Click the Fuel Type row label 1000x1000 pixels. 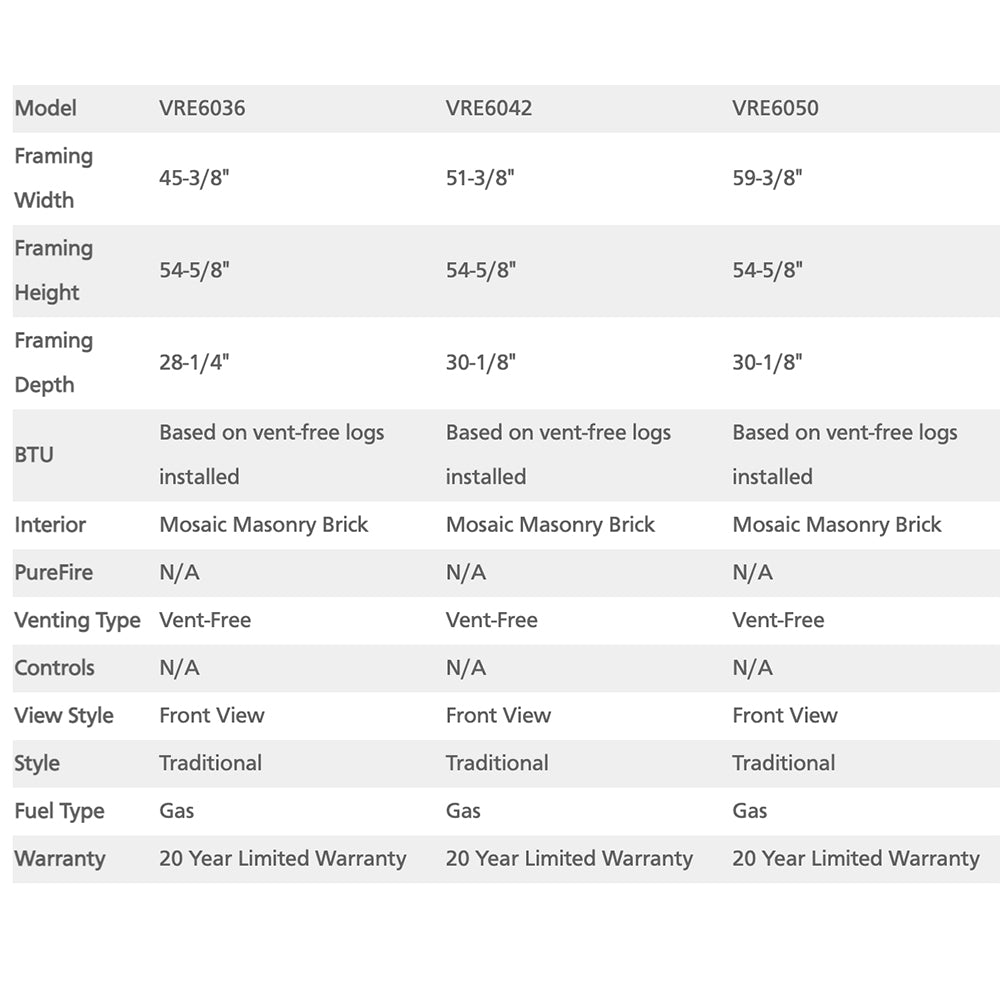click(59, 811)
